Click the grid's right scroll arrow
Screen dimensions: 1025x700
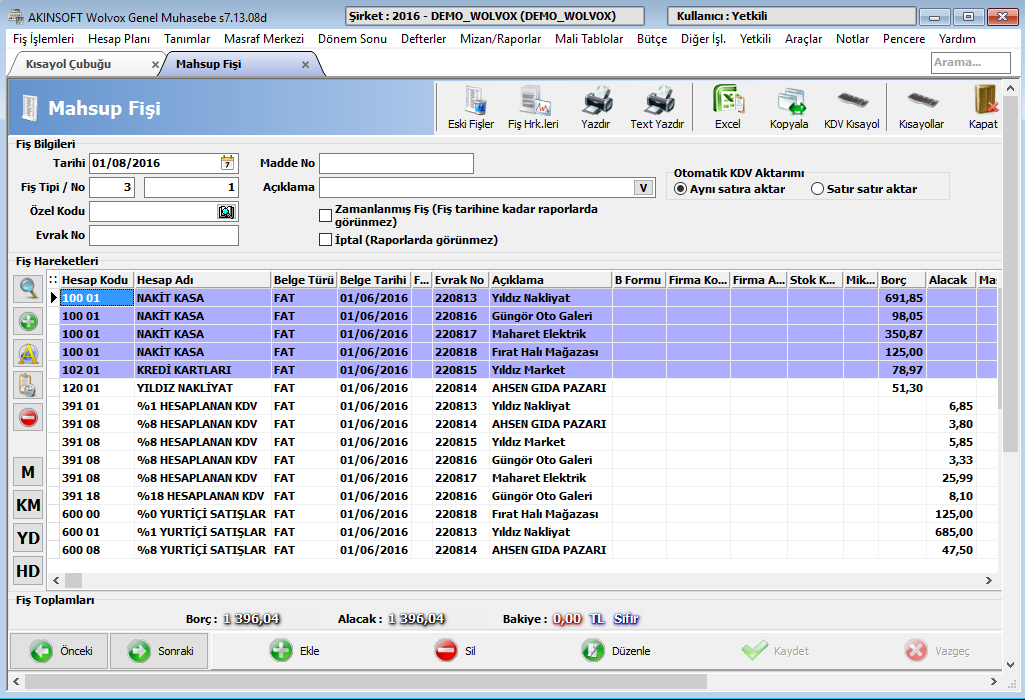click(x=988, y=580)
